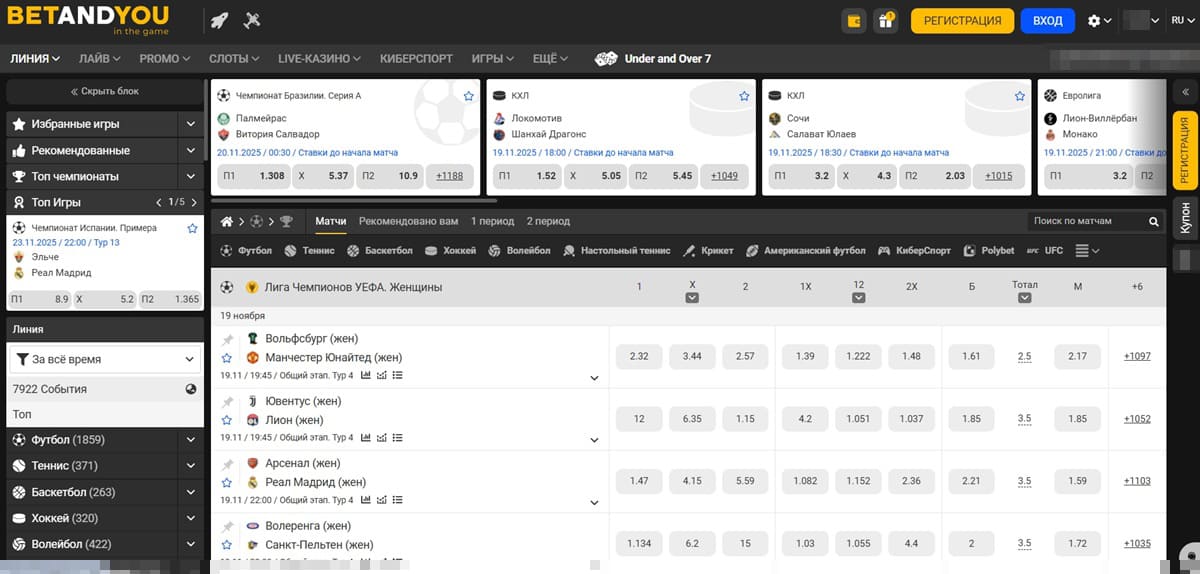Focus the Поиск по матчам search field

(1094, 221)
